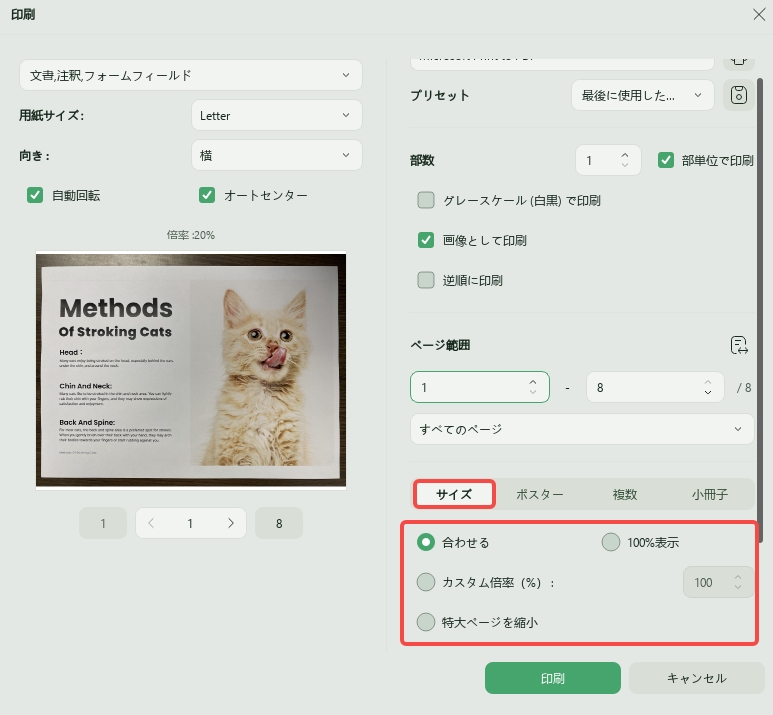Click the 倍率 :20% label

pos(191,235)
